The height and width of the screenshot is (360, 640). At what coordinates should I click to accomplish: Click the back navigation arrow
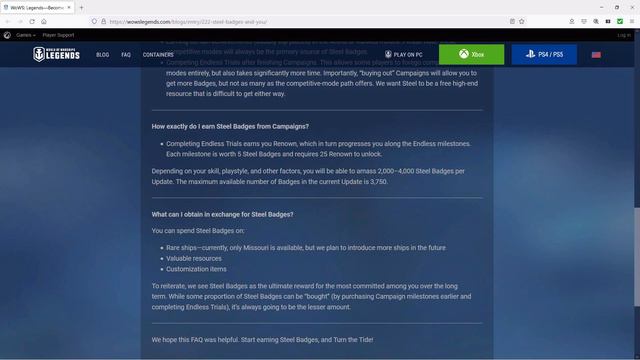(8, 22)
